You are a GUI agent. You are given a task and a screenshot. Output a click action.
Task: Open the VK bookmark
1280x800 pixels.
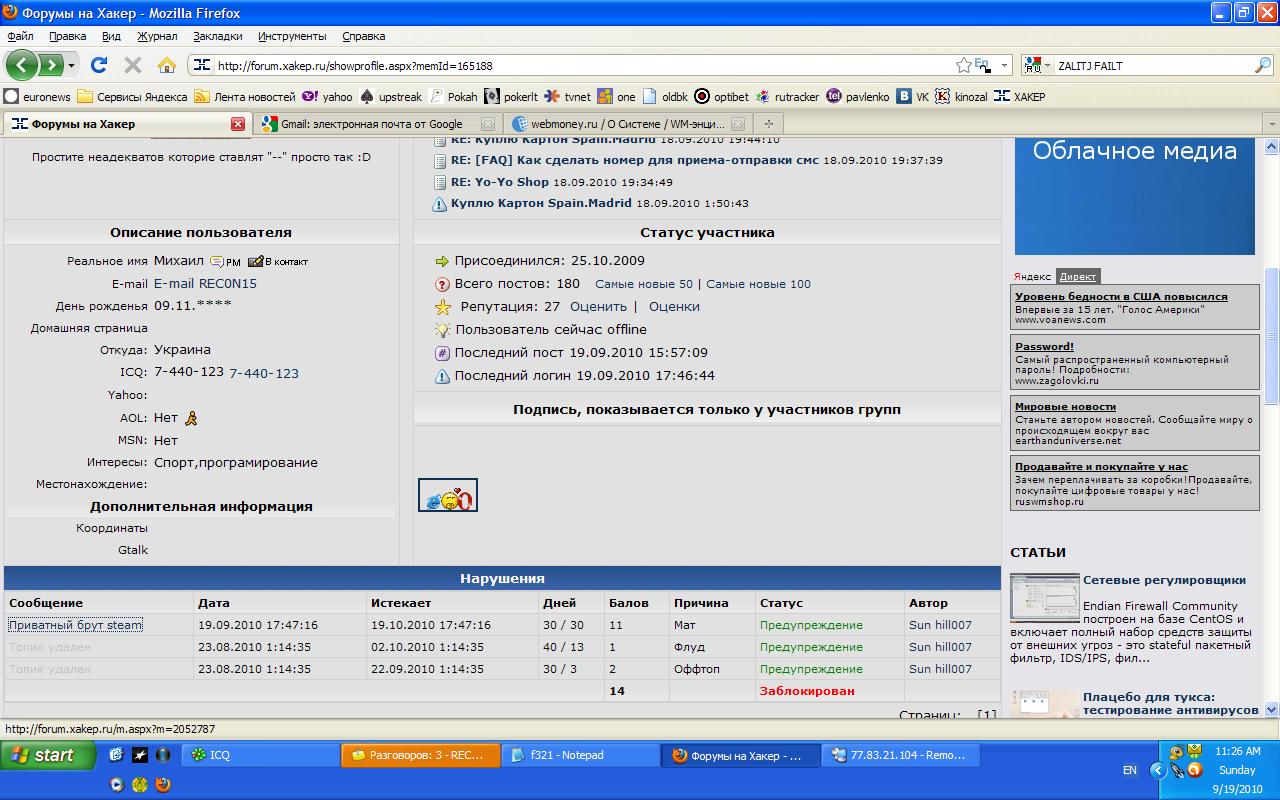913,97
